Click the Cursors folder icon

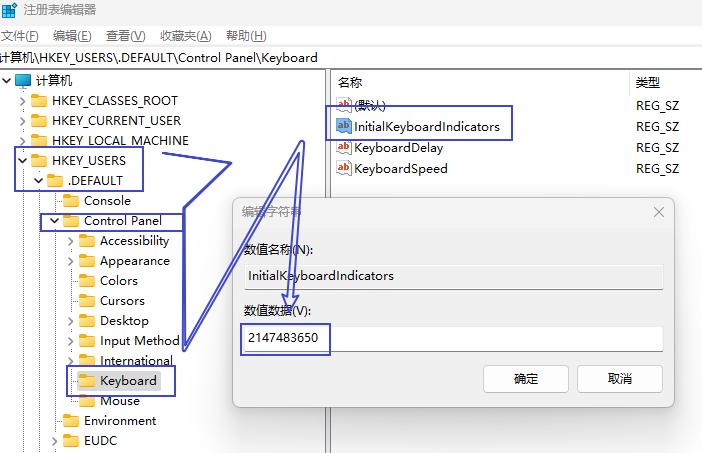click(x=87, y=301)
